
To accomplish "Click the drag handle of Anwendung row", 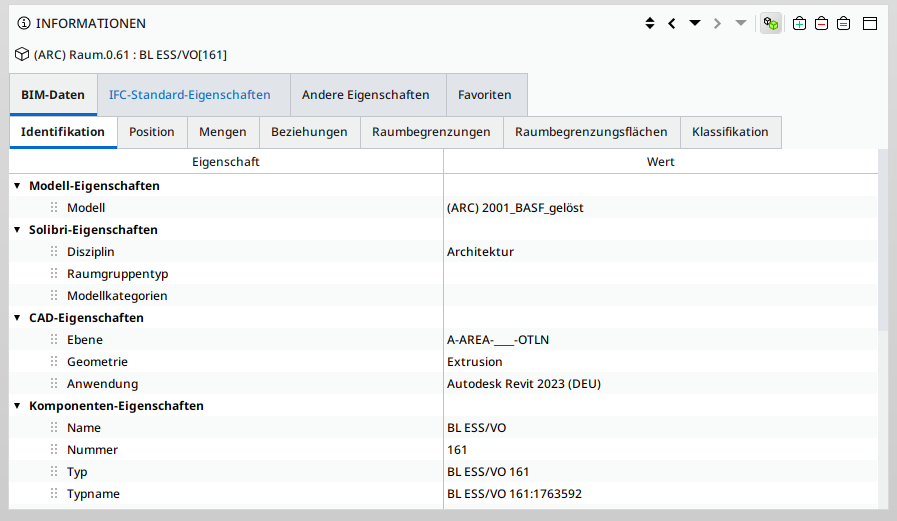I will (x=54, y=383).
